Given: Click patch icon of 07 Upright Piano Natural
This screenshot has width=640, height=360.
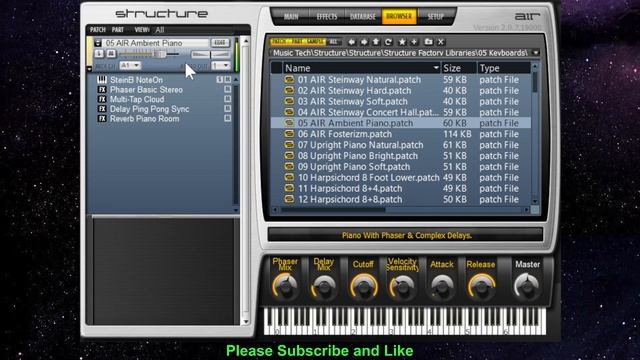Looking at the screenshot, I should pyautogui.click(x=289, y=145).
